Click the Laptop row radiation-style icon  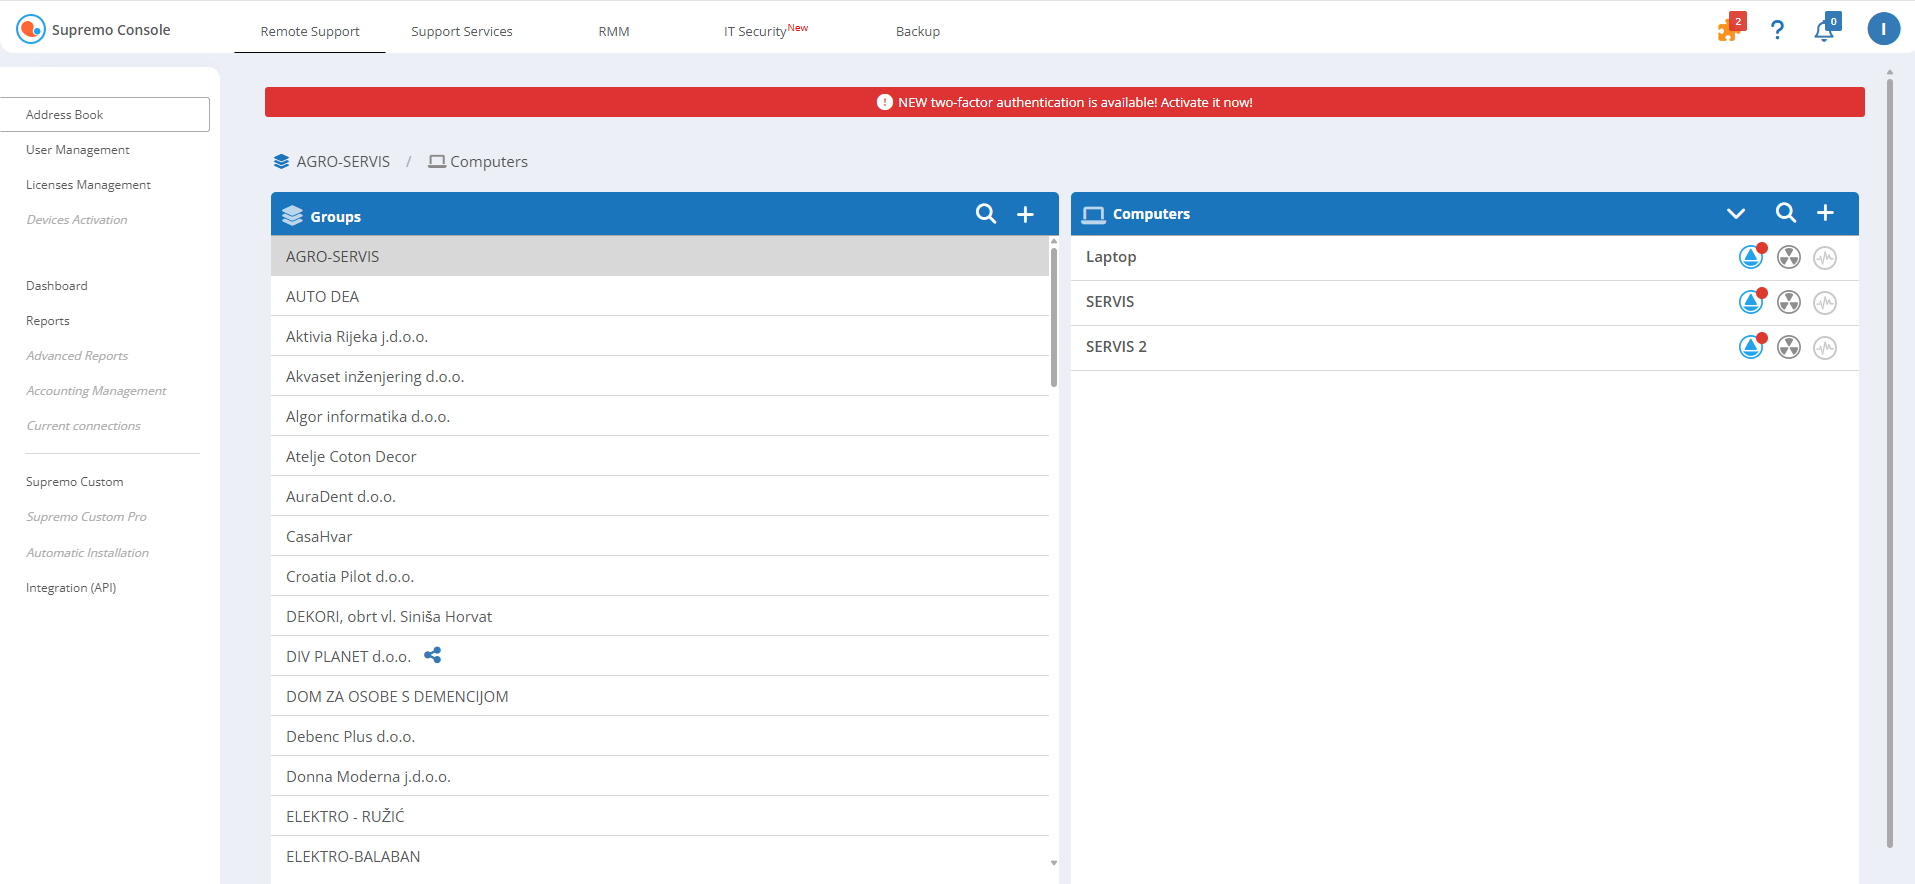click(1789, 258)
